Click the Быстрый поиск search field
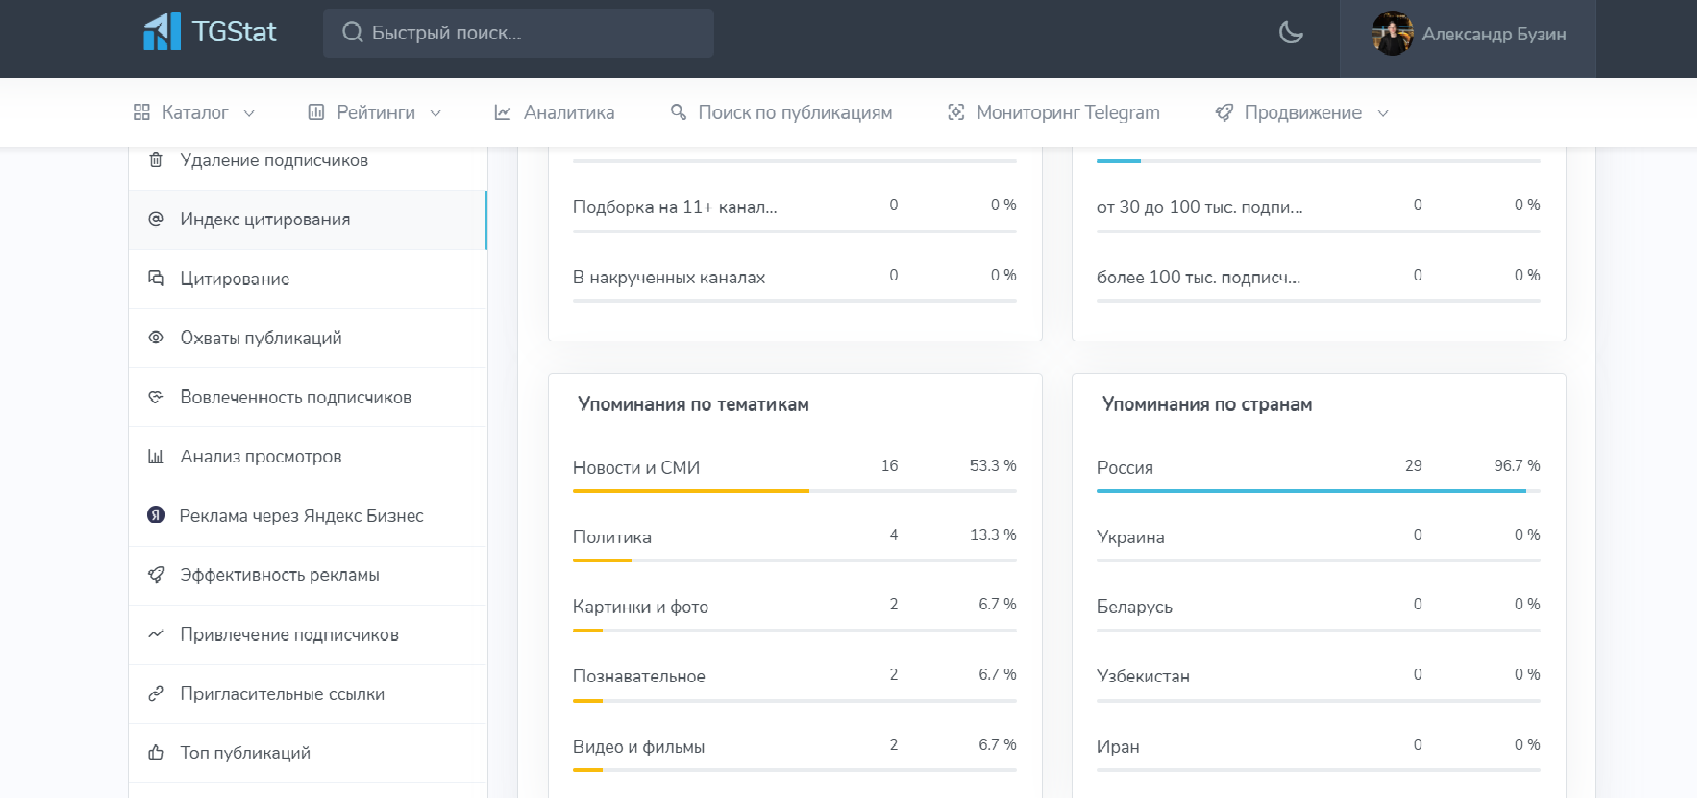 (518, 33)
